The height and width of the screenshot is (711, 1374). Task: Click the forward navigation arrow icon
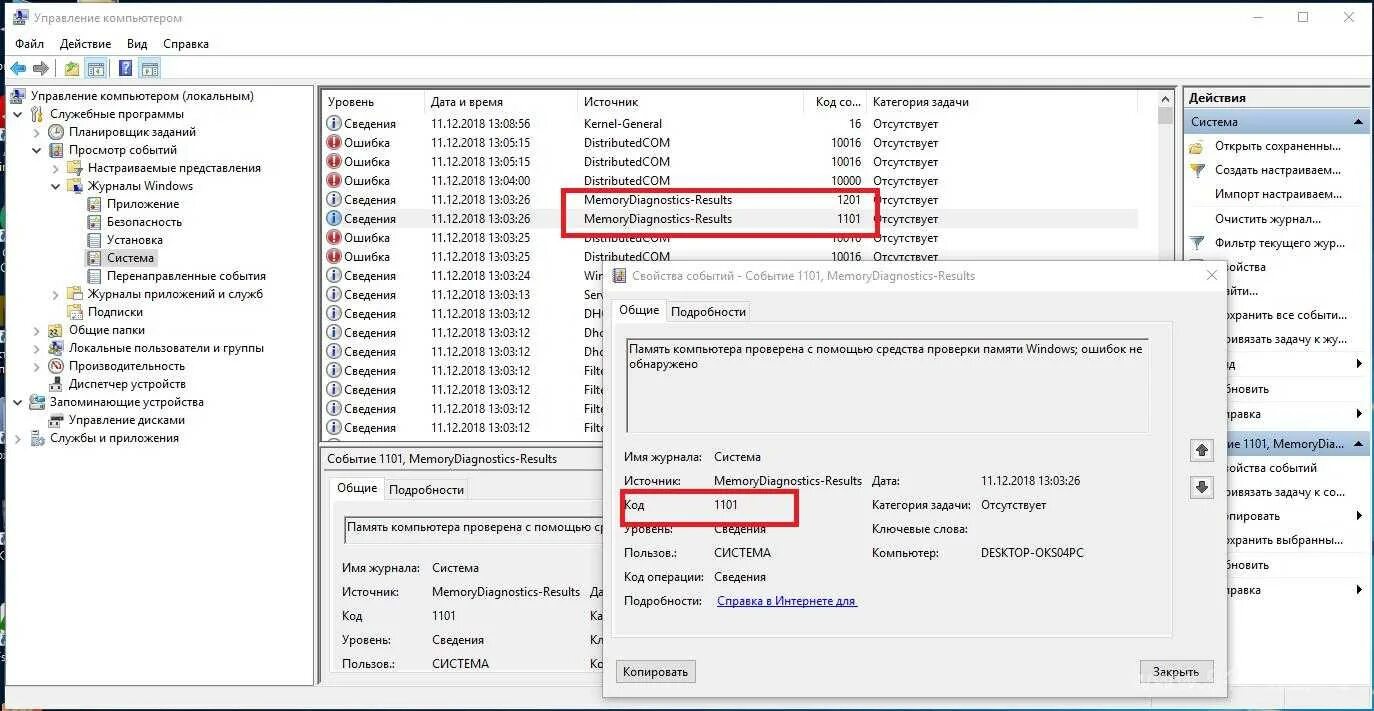click(40, 67)
